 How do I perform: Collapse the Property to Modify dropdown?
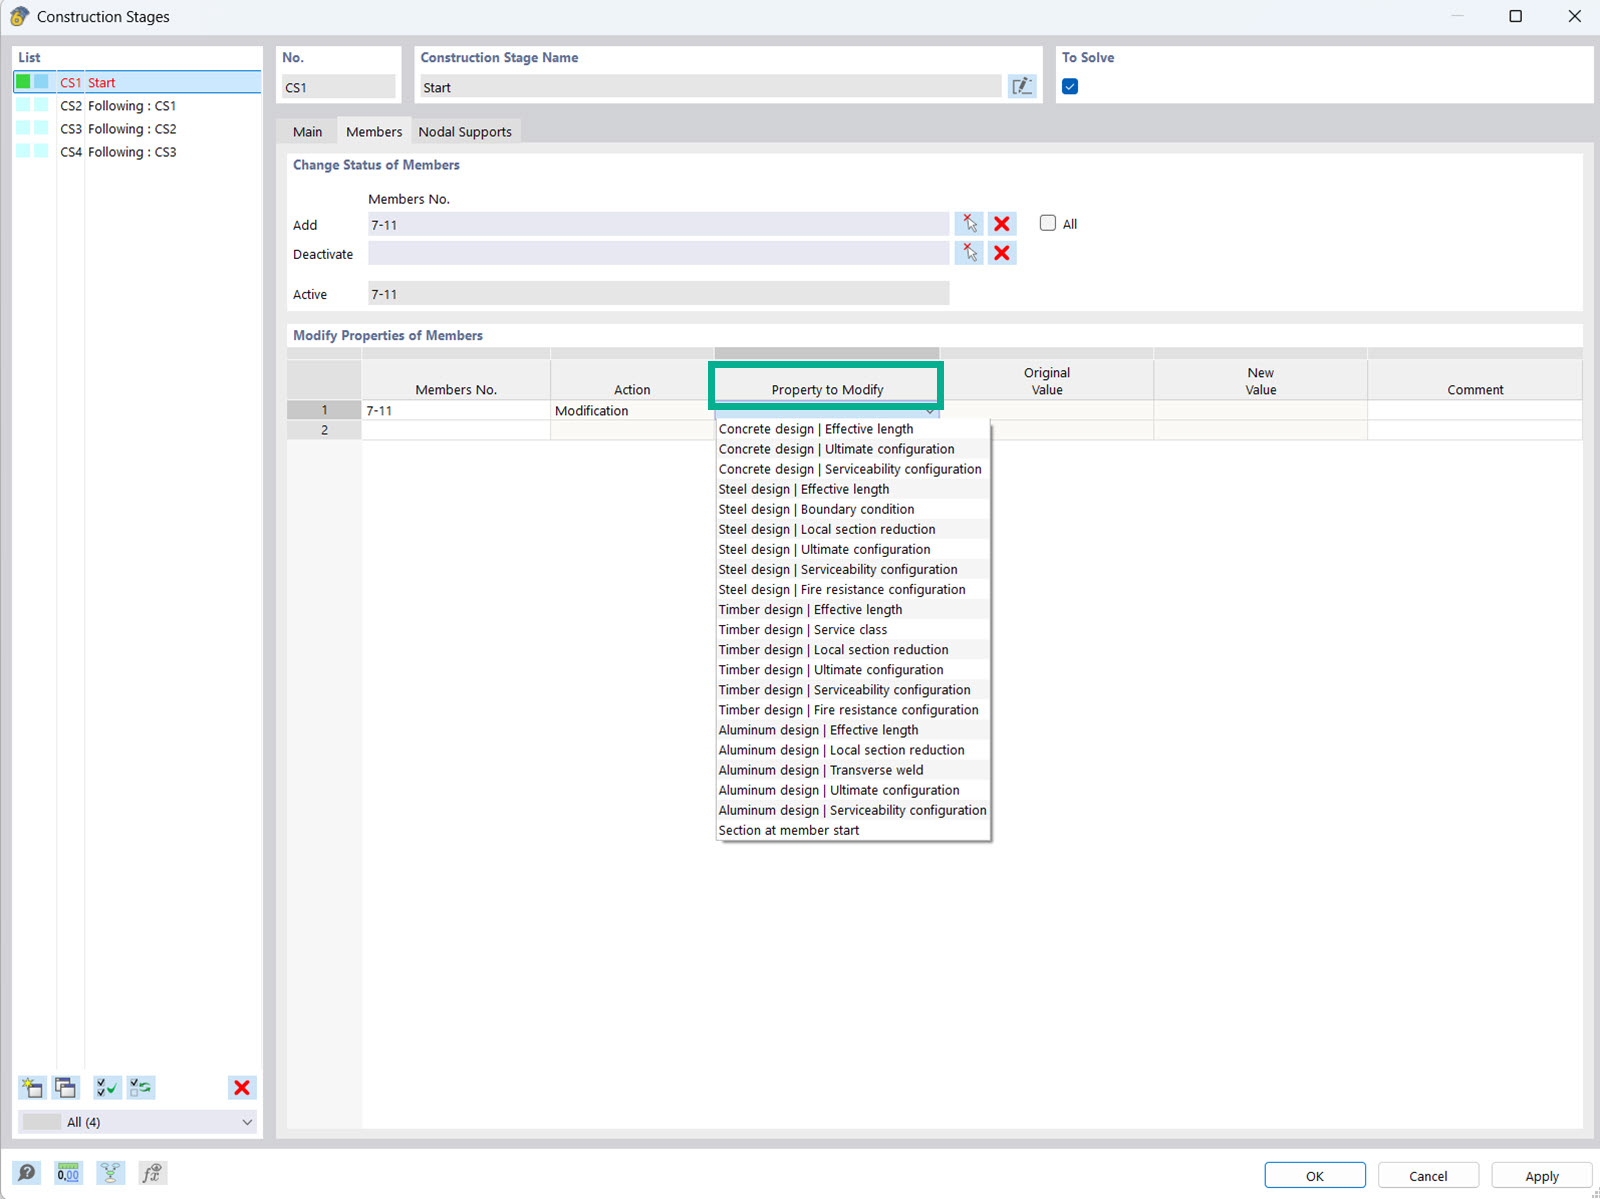coord(930,410)
